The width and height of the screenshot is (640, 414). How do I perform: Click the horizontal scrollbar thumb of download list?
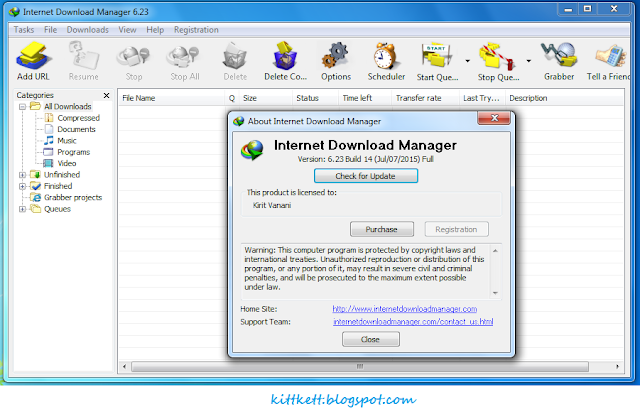pos(360,366)
